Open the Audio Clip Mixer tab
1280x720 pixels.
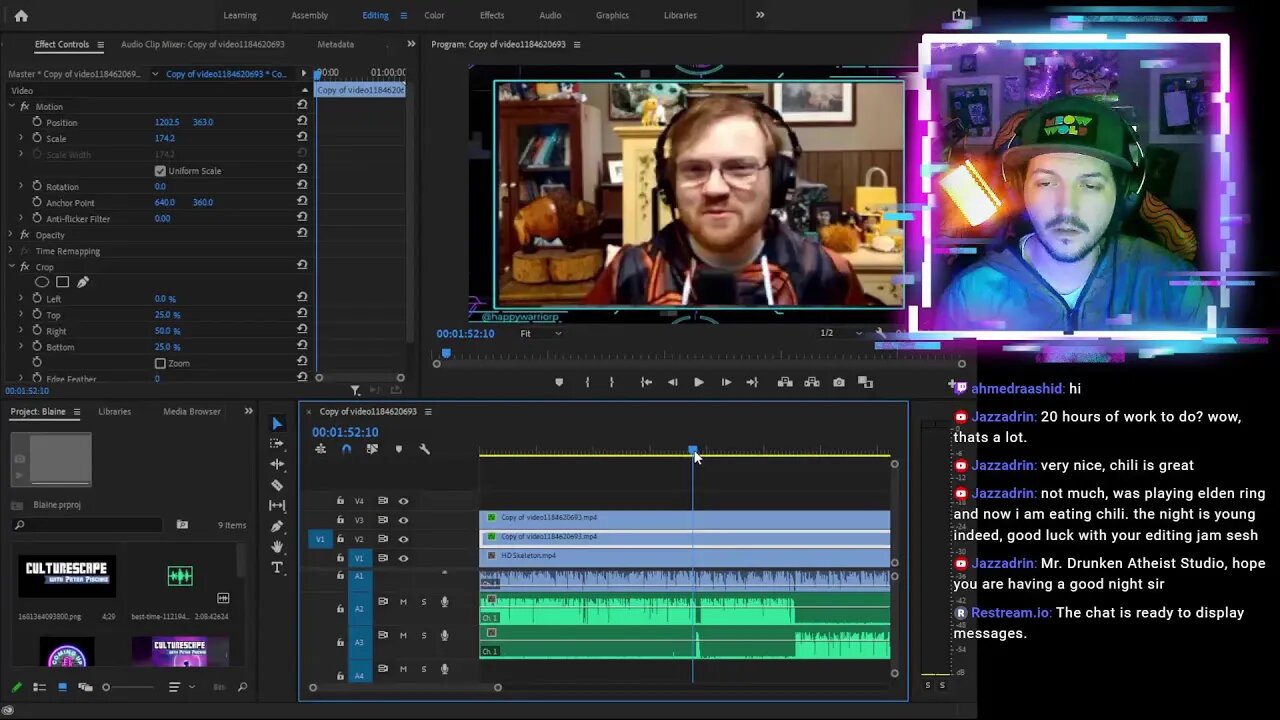click(x=203, y=44)
